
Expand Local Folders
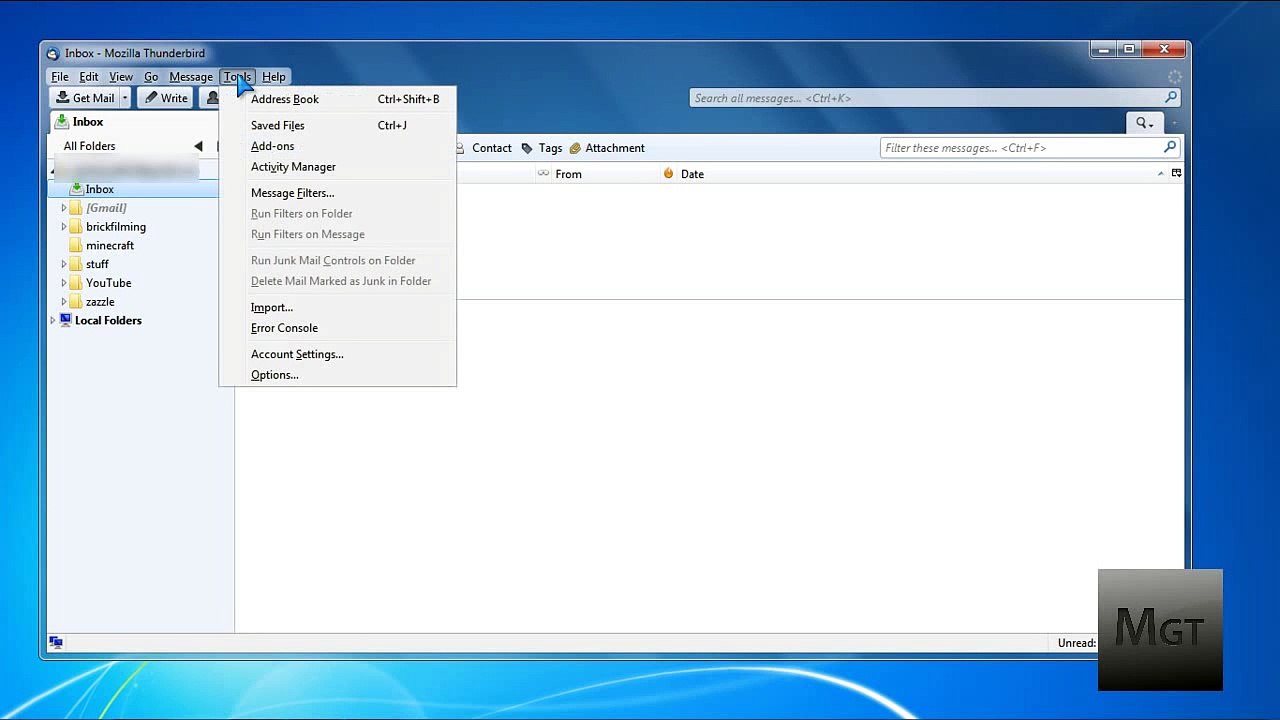[x=53, y=321]
